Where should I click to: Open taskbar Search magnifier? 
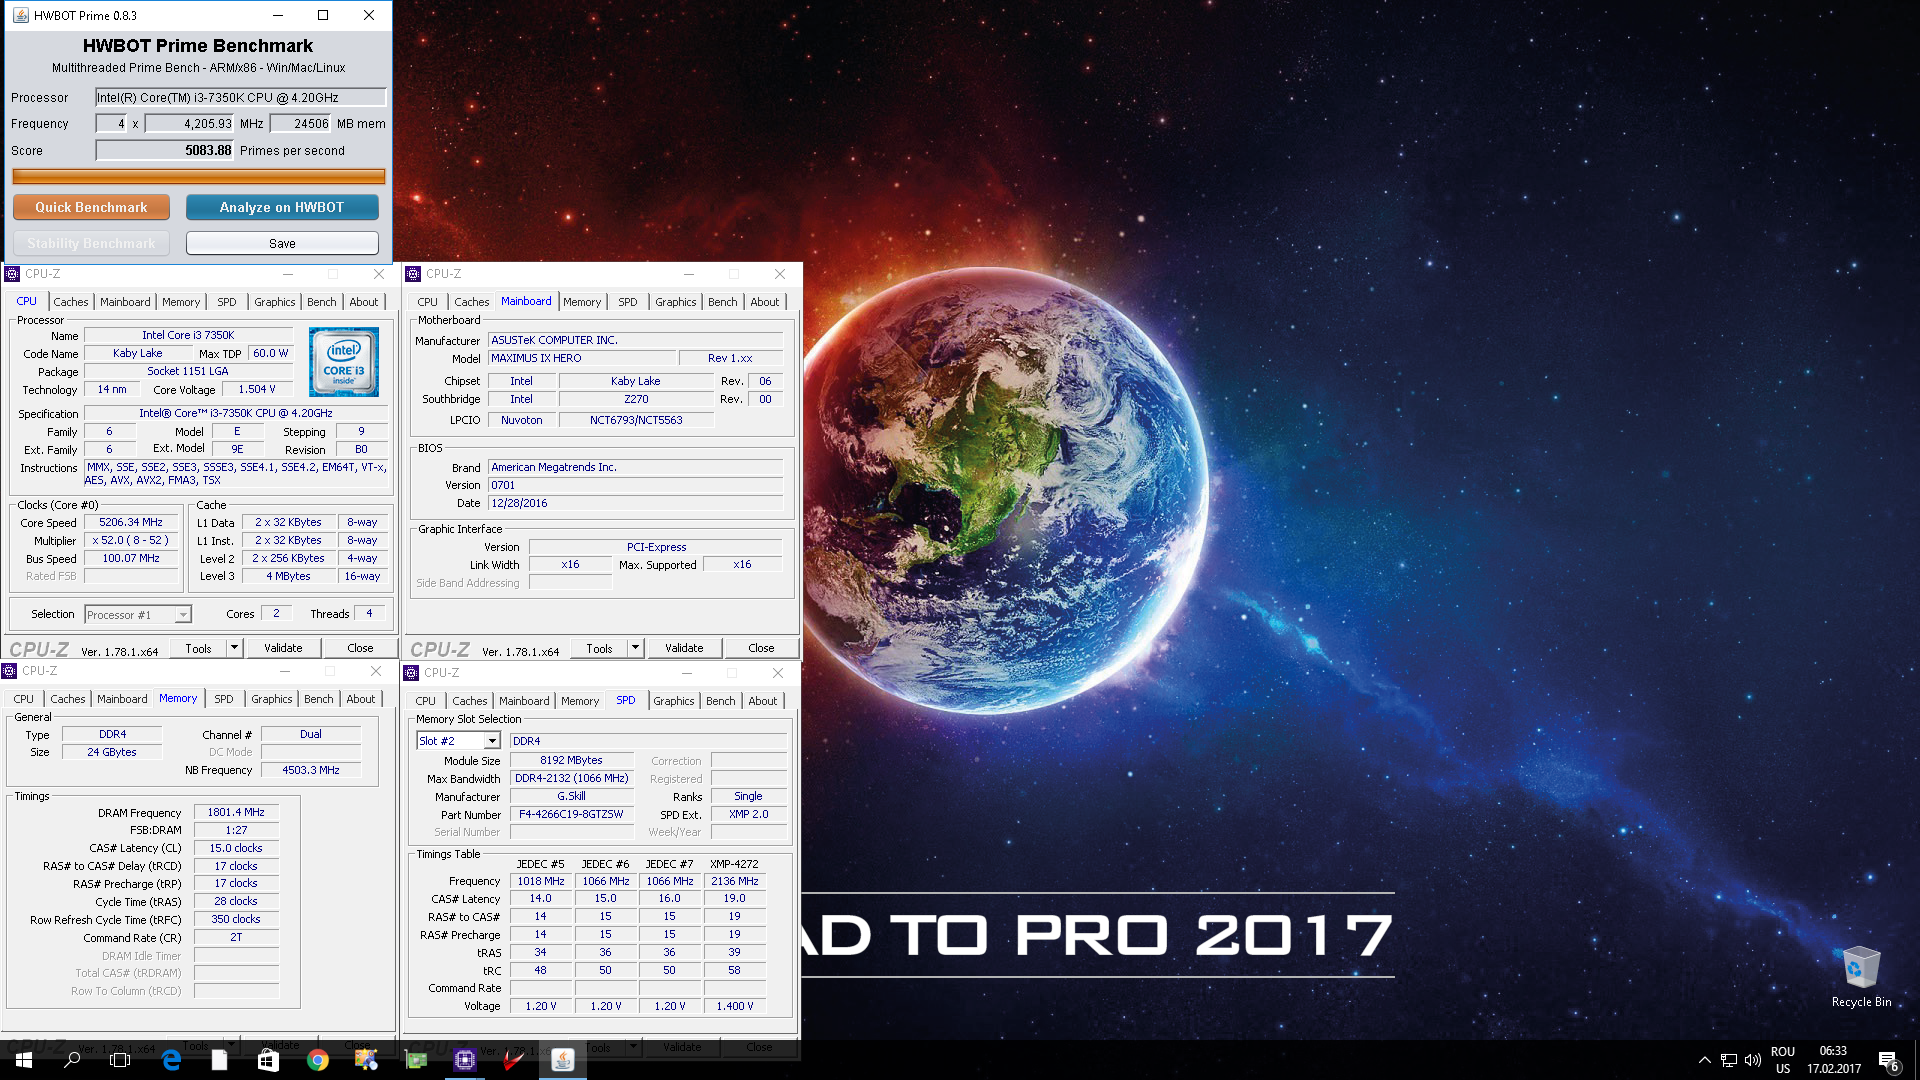(72, 1060)
